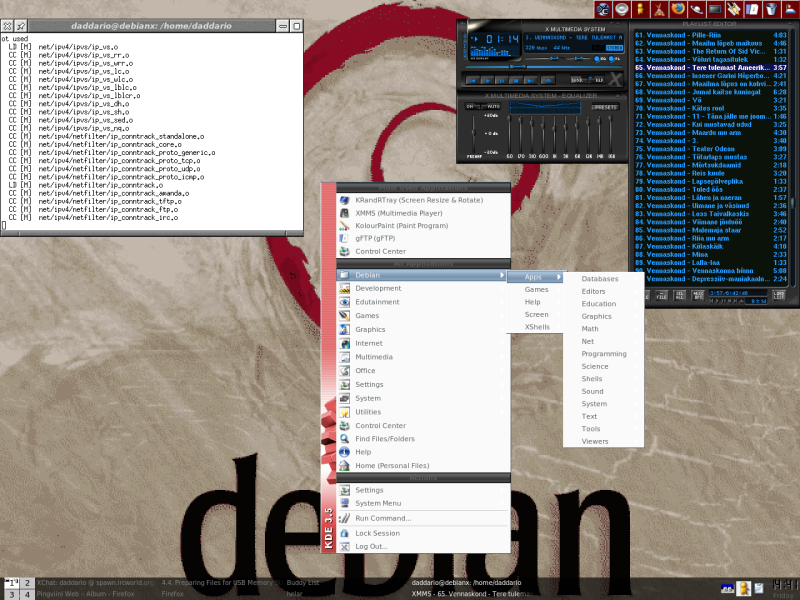800x600 pixels.
Task: Toggle the XMMS playlist window button
Action: click(x=613, y=59)
